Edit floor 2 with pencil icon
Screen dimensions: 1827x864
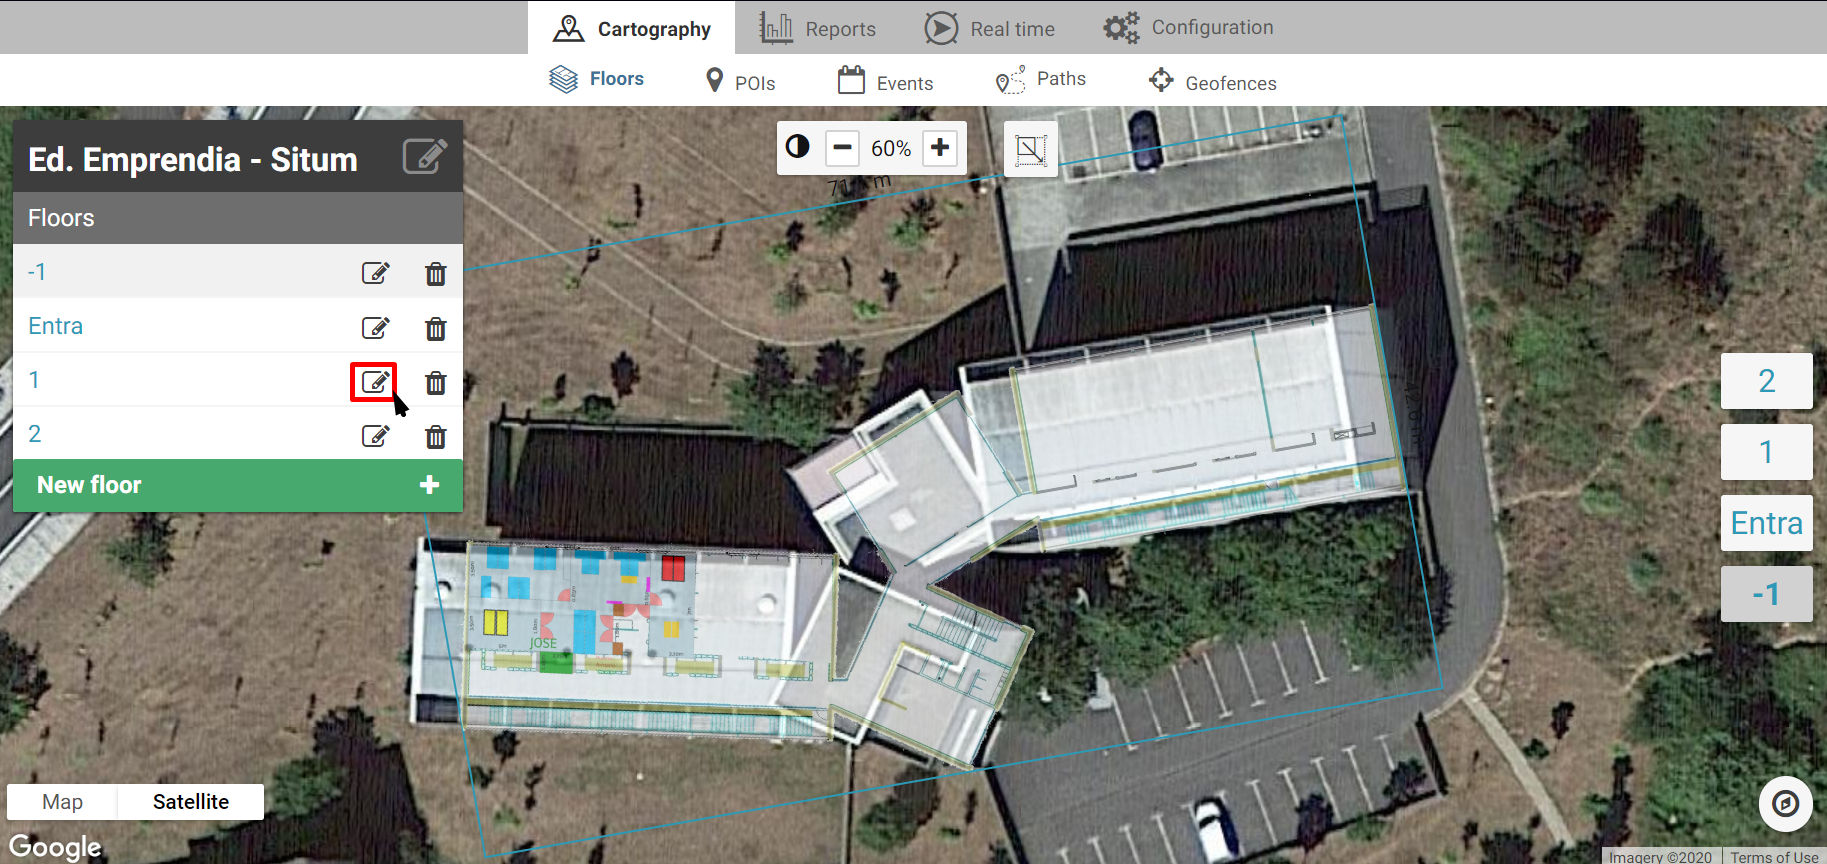click(x=375, y=435)
